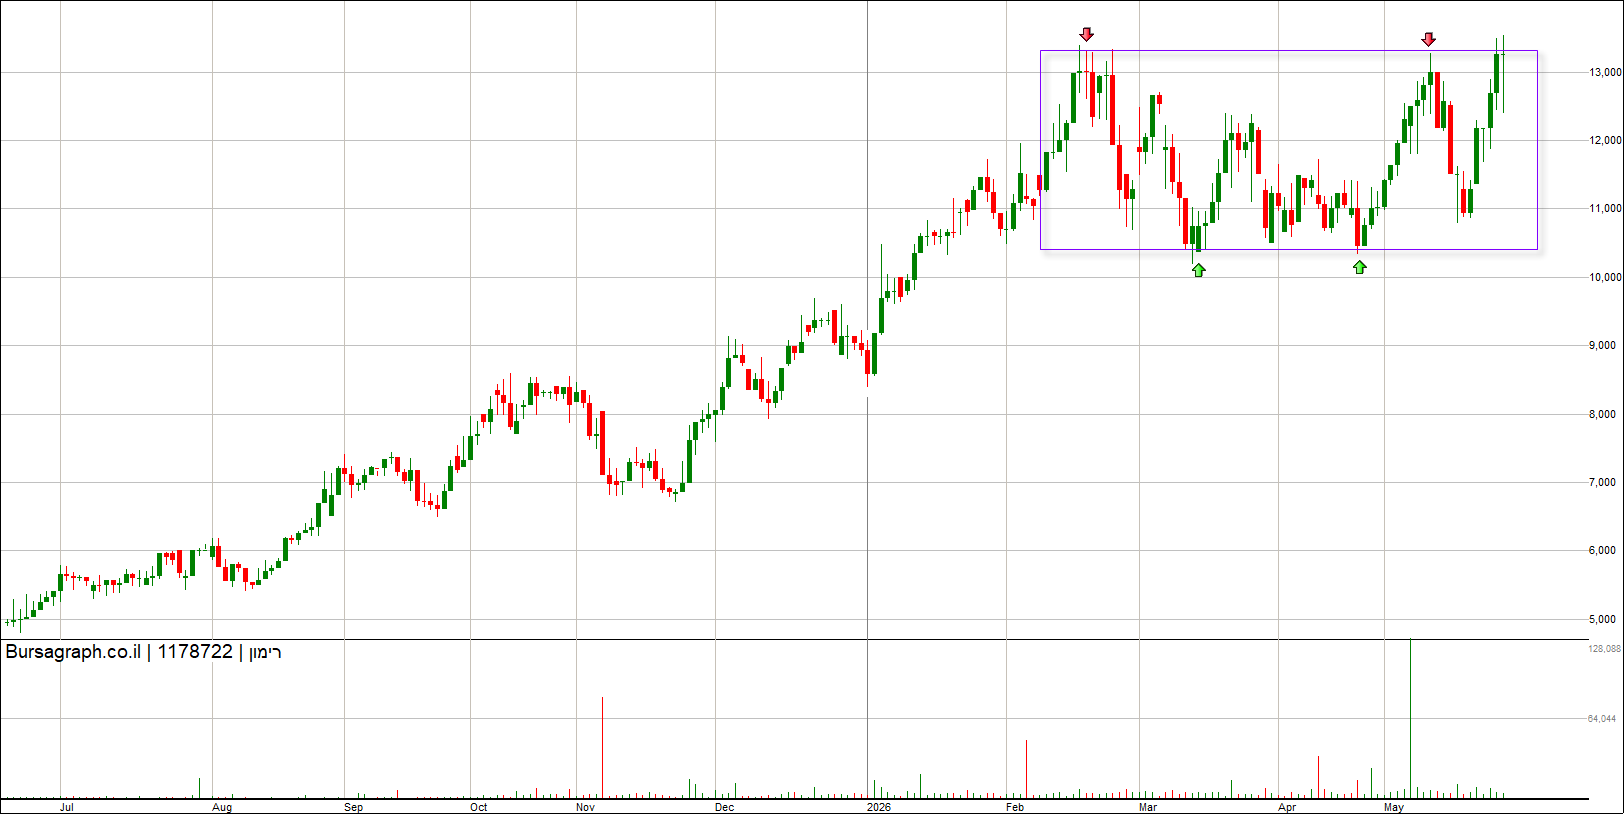
Task: Click the Feb label on the date axis
Action: click(1015, 807)
